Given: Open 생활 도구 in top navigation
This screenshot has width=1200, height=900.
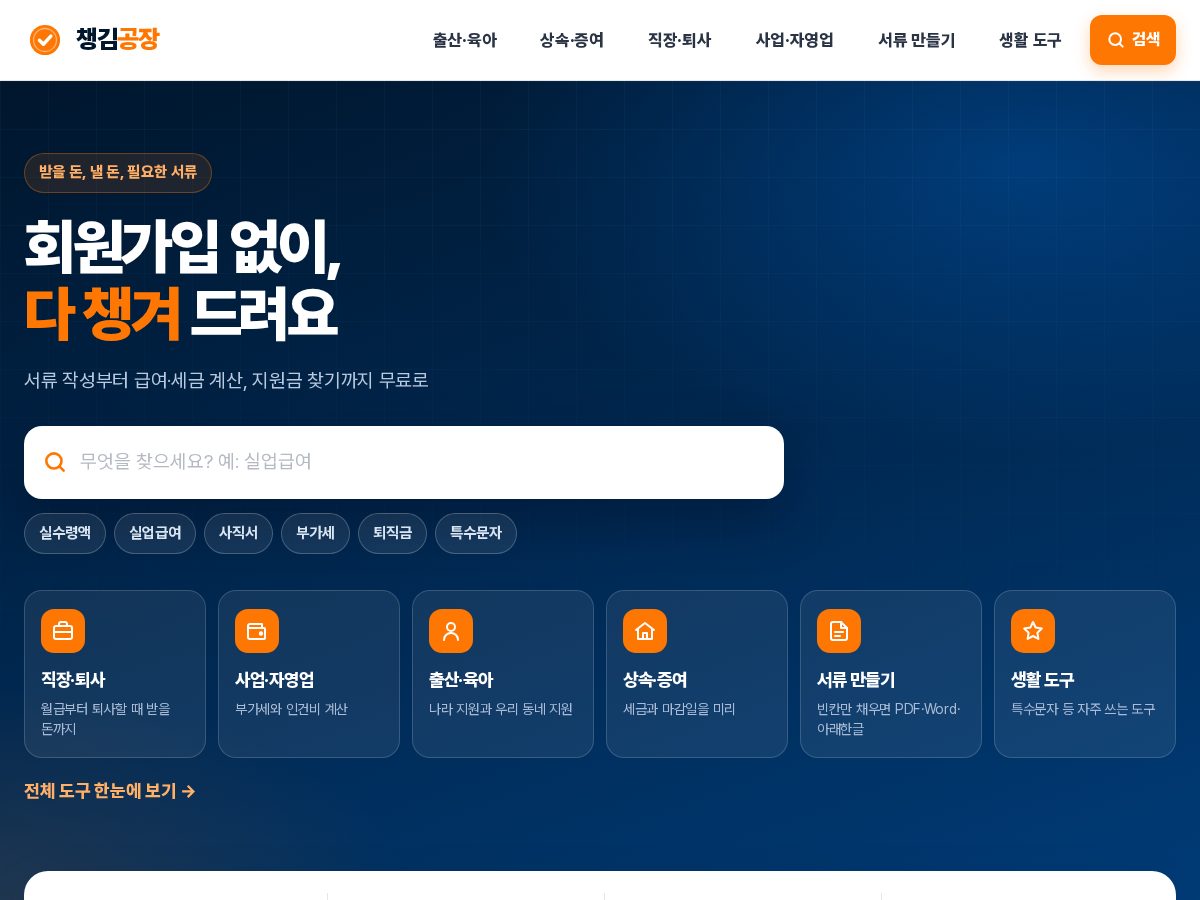Looking at the screenshot, I should [x=1030, y=40].
